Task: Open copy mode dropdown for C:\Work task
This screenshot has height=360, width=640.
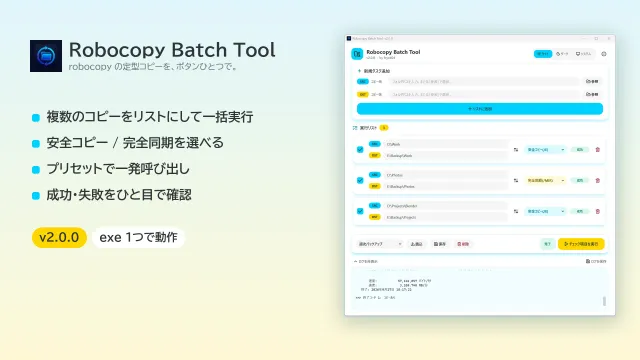Action: click(545, 150)
